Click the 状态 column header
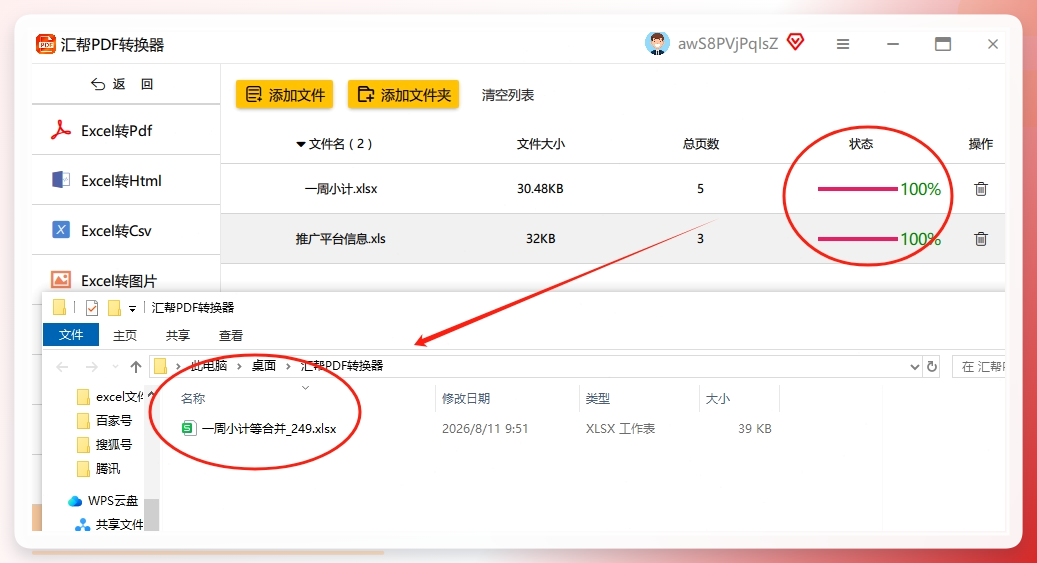 [860, 144]
